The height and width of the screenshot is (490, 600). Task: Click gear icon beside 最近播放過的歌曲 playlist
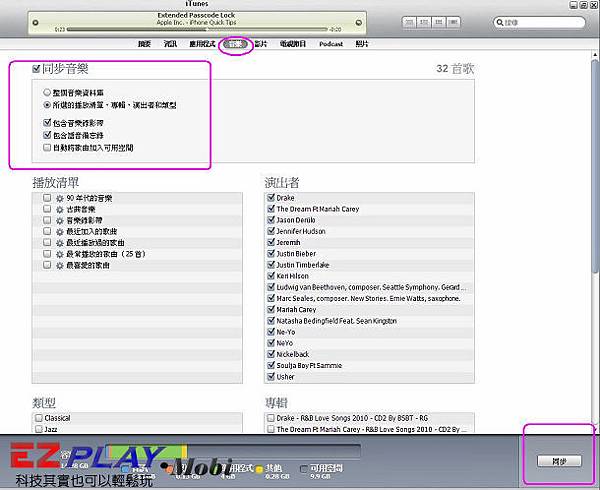[x=60, y=243]
